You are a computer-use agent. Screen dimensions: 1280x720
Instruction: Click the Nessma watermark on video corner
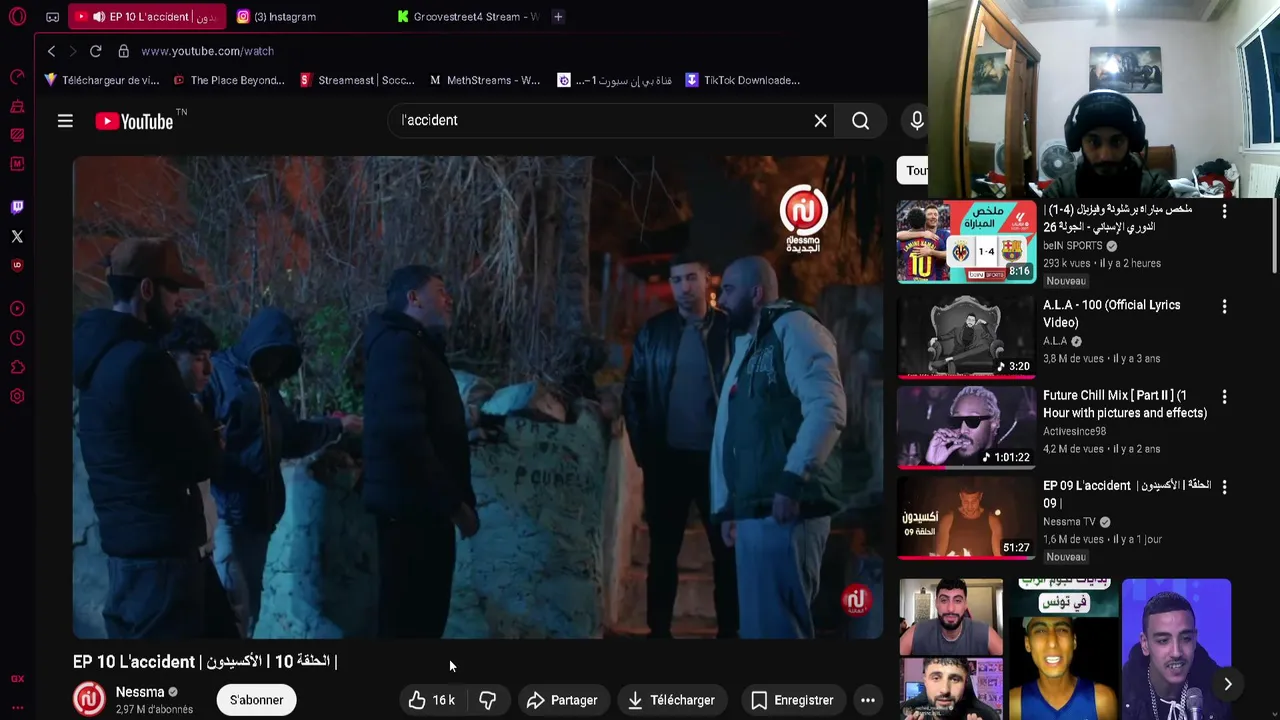pos(856,601)
